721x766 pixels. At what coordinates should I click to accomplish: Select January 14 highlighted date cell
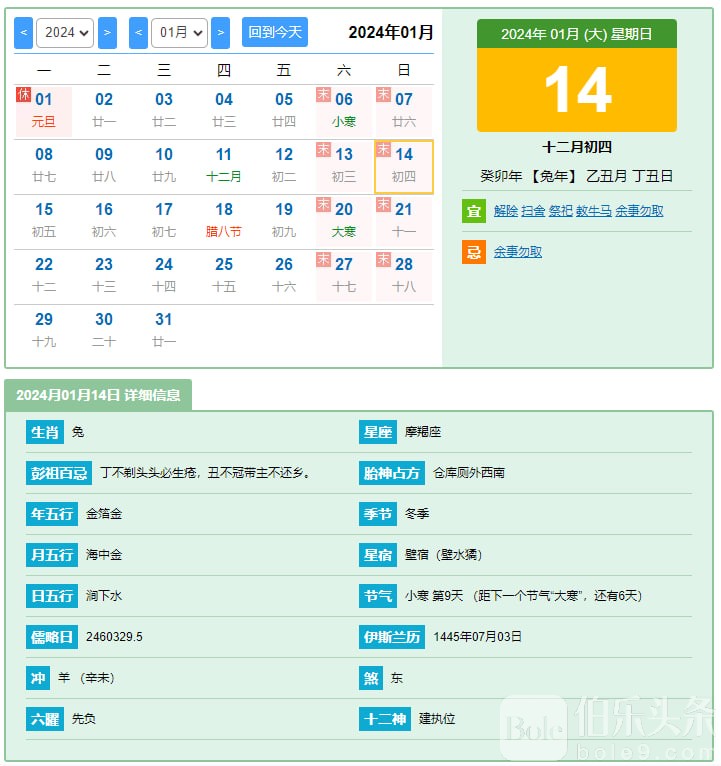(x=404, y=166)
